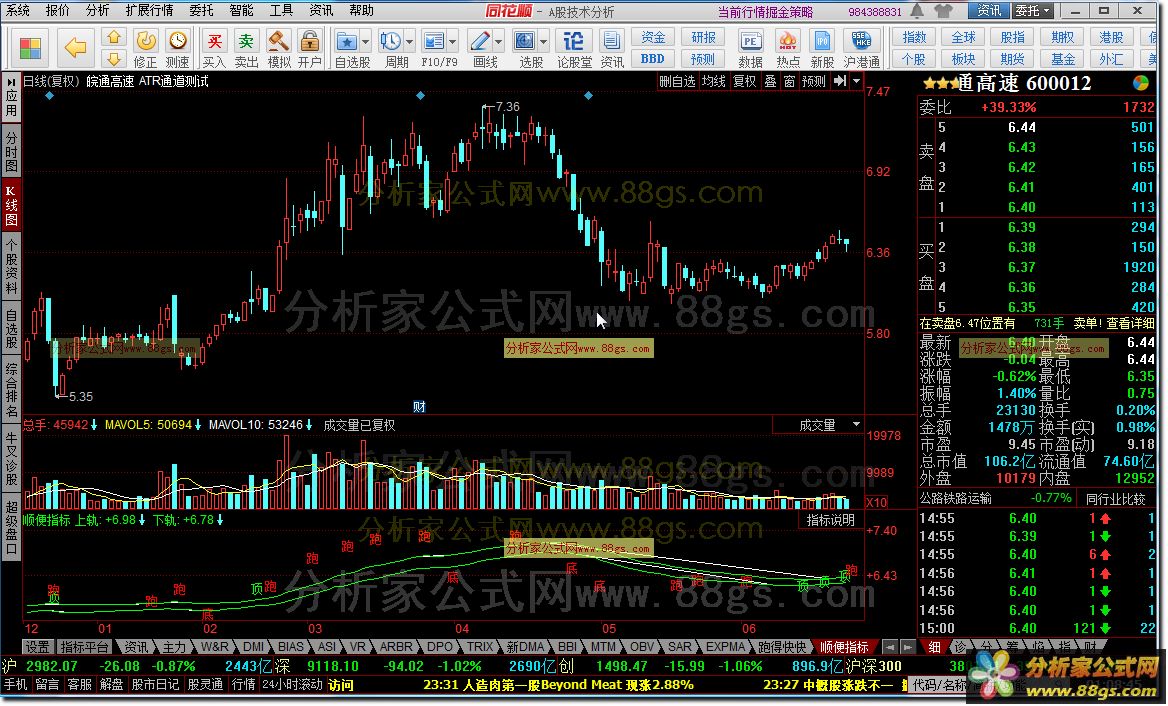Image resolution: width=1168 pixels, height=706 pixels.
Task: Toggle the 窗 window option
Action: tap(789, 81)
